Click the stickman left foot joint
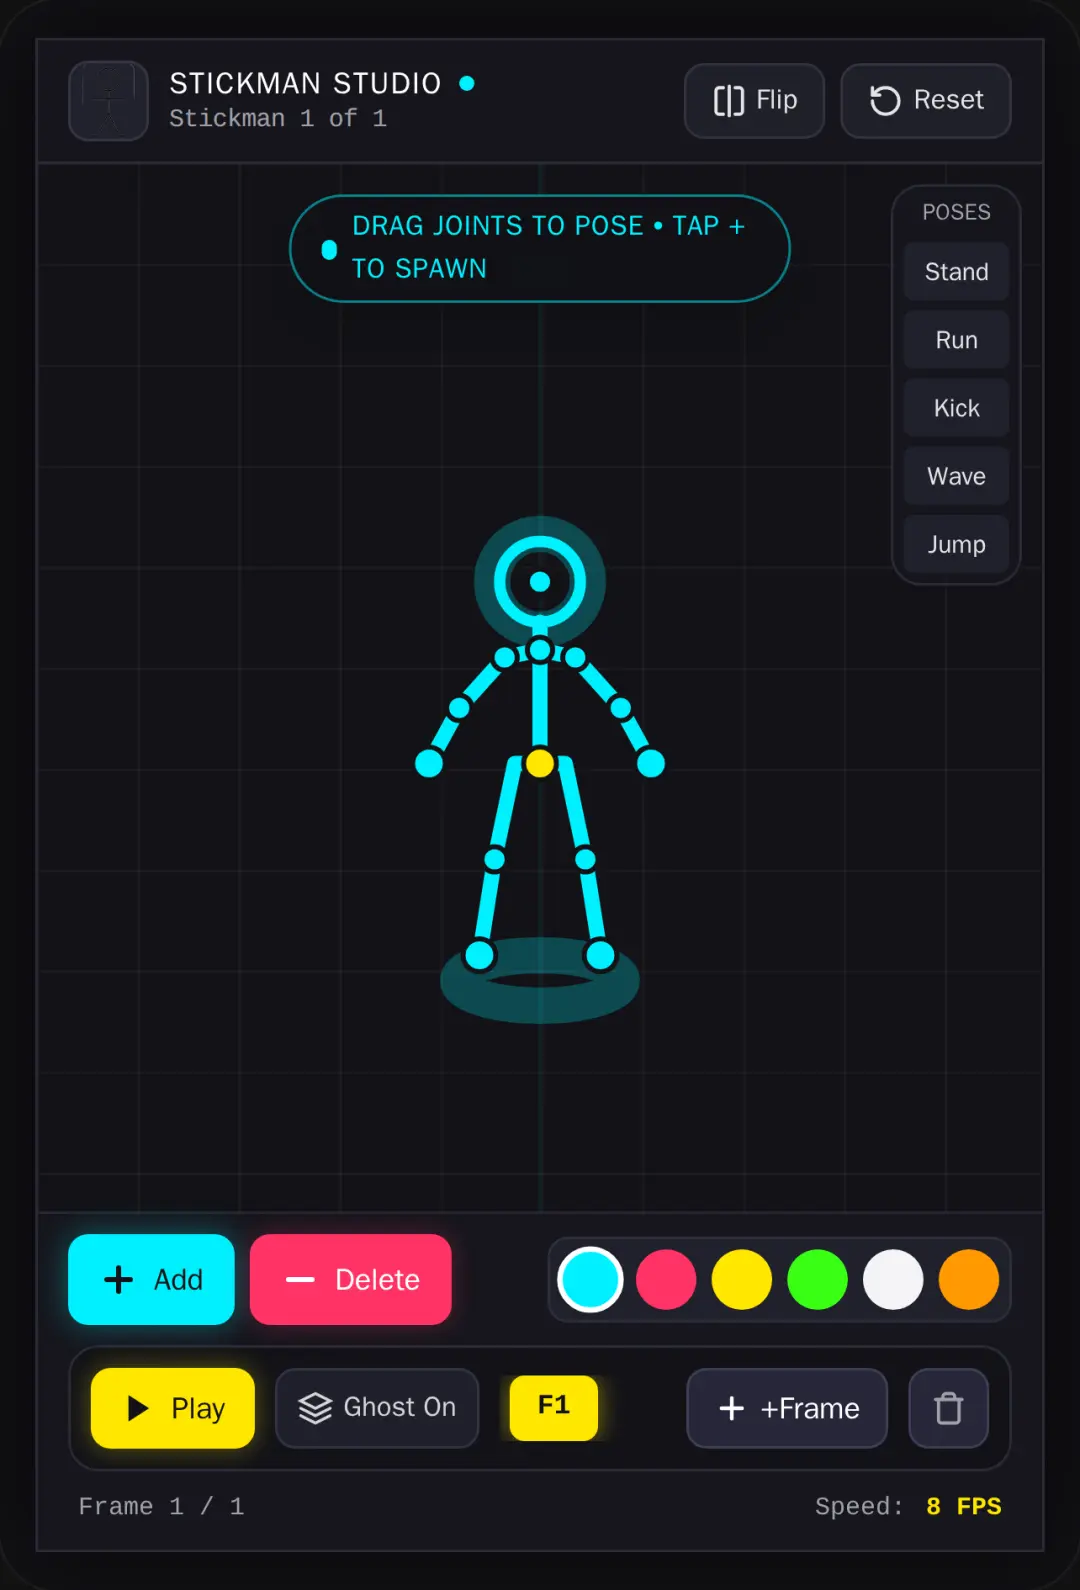The image size is (1080, 1590). point(480,955)
